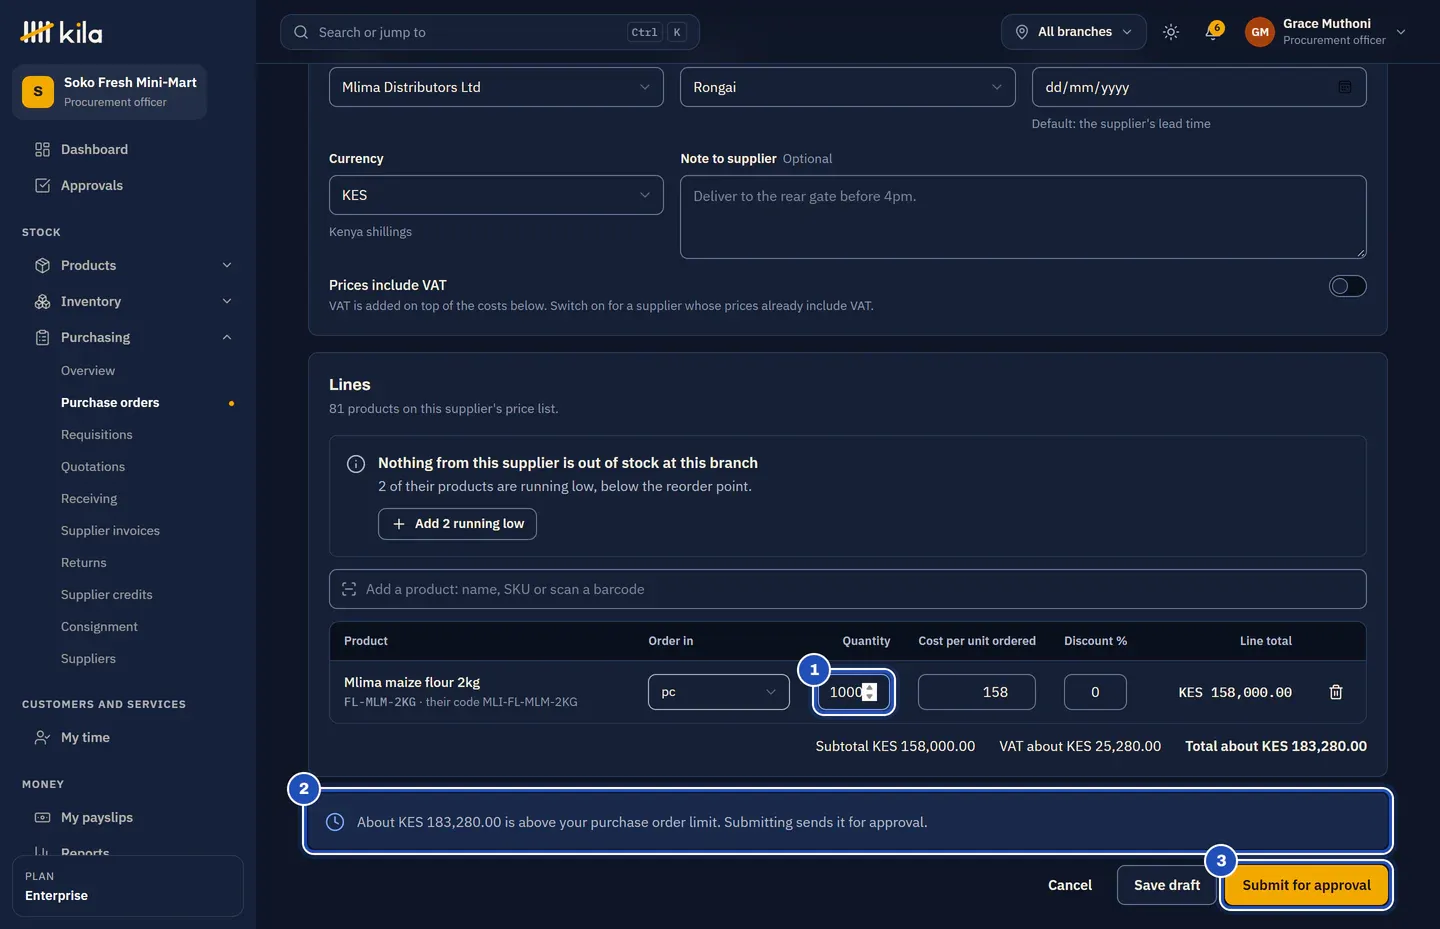The width and height of the screenshot is (1440, 929).
Task: Open the Mlima Distributors Ltd supplier dropdown
Action: [496, 87]
